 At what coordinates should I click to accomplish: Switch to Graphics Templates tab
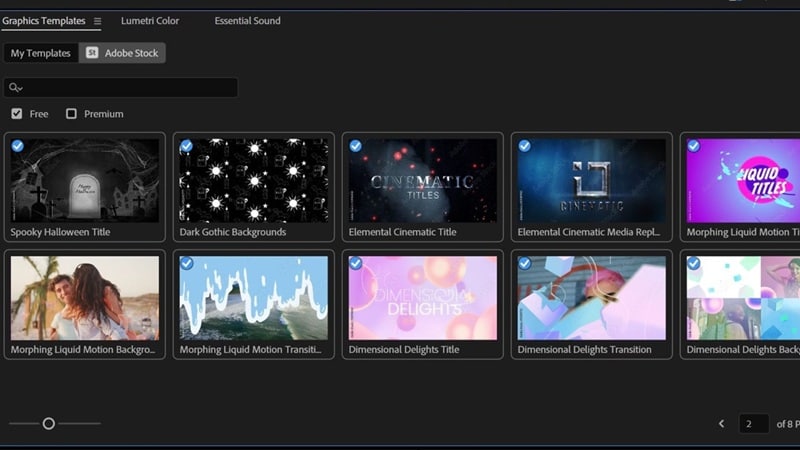pyautogui.click(x=44, y=21)
